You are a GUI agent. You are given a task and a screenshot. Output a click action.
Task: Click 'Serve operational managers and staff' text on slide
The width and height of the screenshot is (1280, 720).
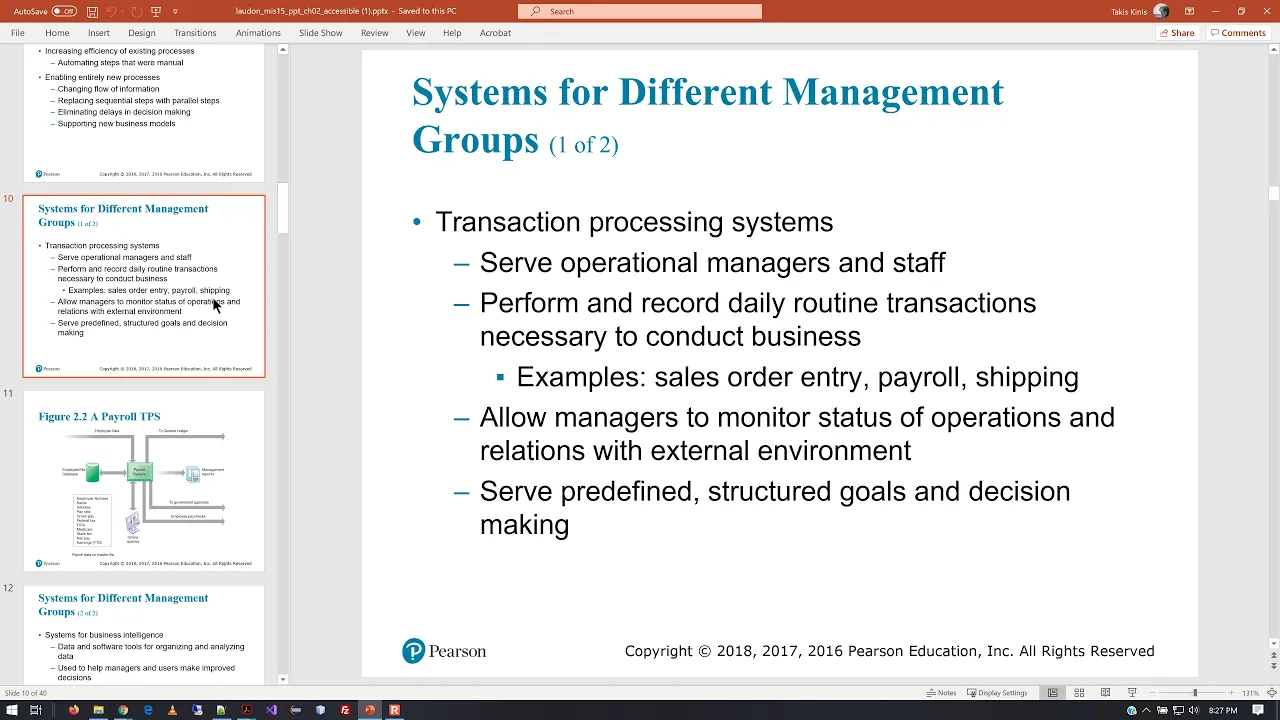point(712,263)
